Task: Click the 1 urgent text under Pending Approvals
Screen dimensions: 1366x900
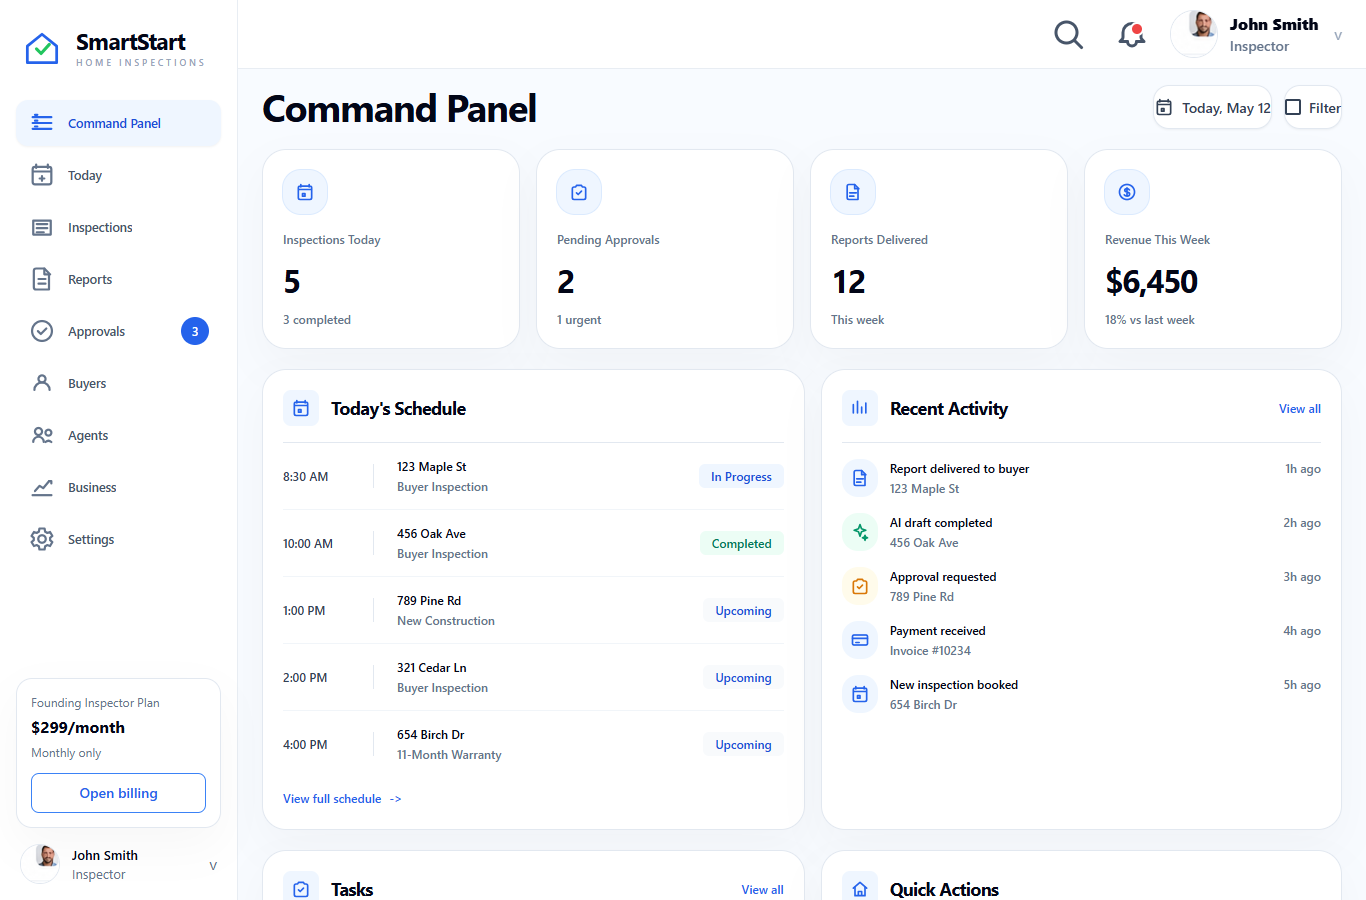Action: [x=579, y=320]
